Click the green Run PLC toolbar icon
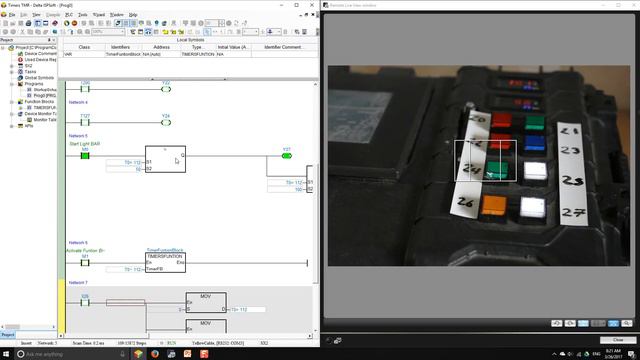Screen dimensions: 640x360 (67, 23)
